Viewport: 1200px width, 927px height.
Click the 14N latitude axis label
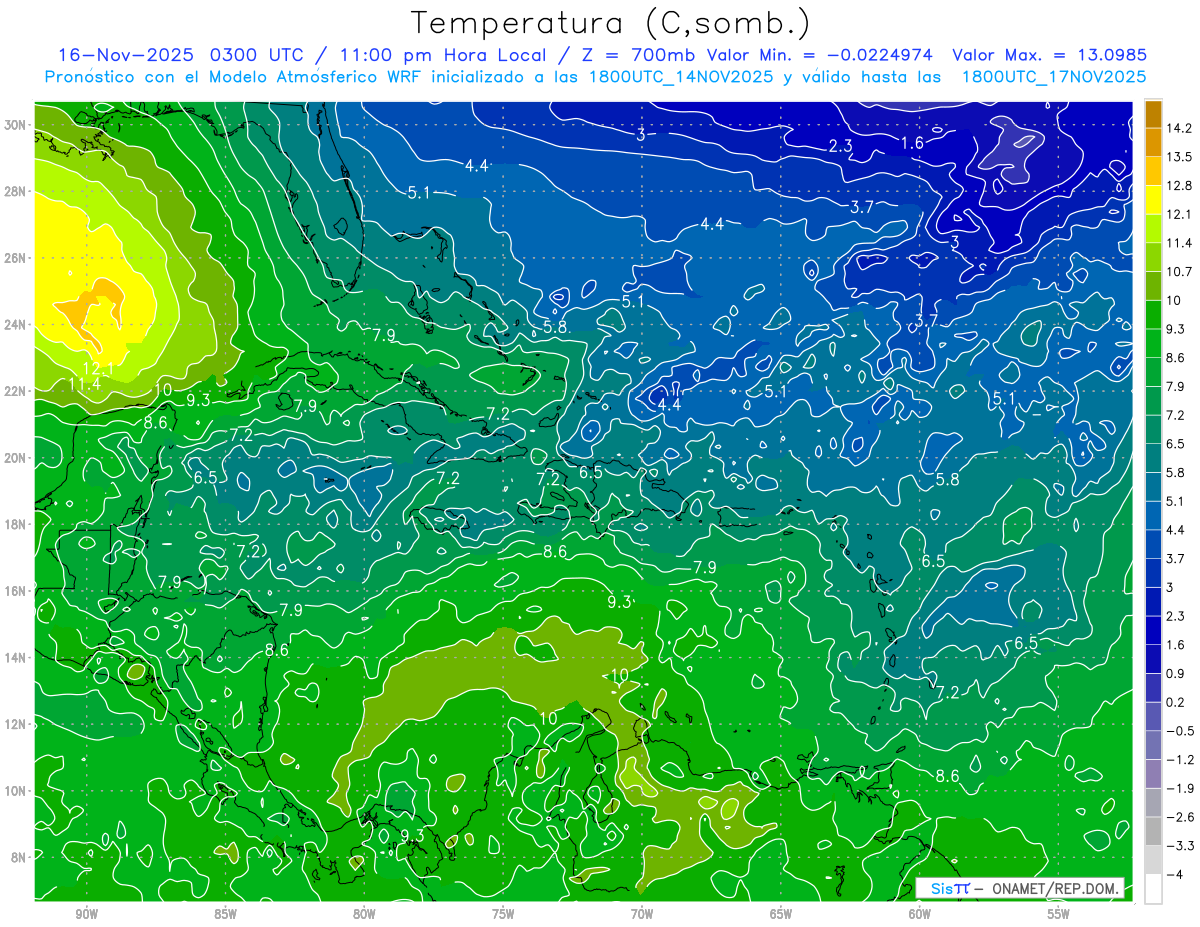coord(15,657)
